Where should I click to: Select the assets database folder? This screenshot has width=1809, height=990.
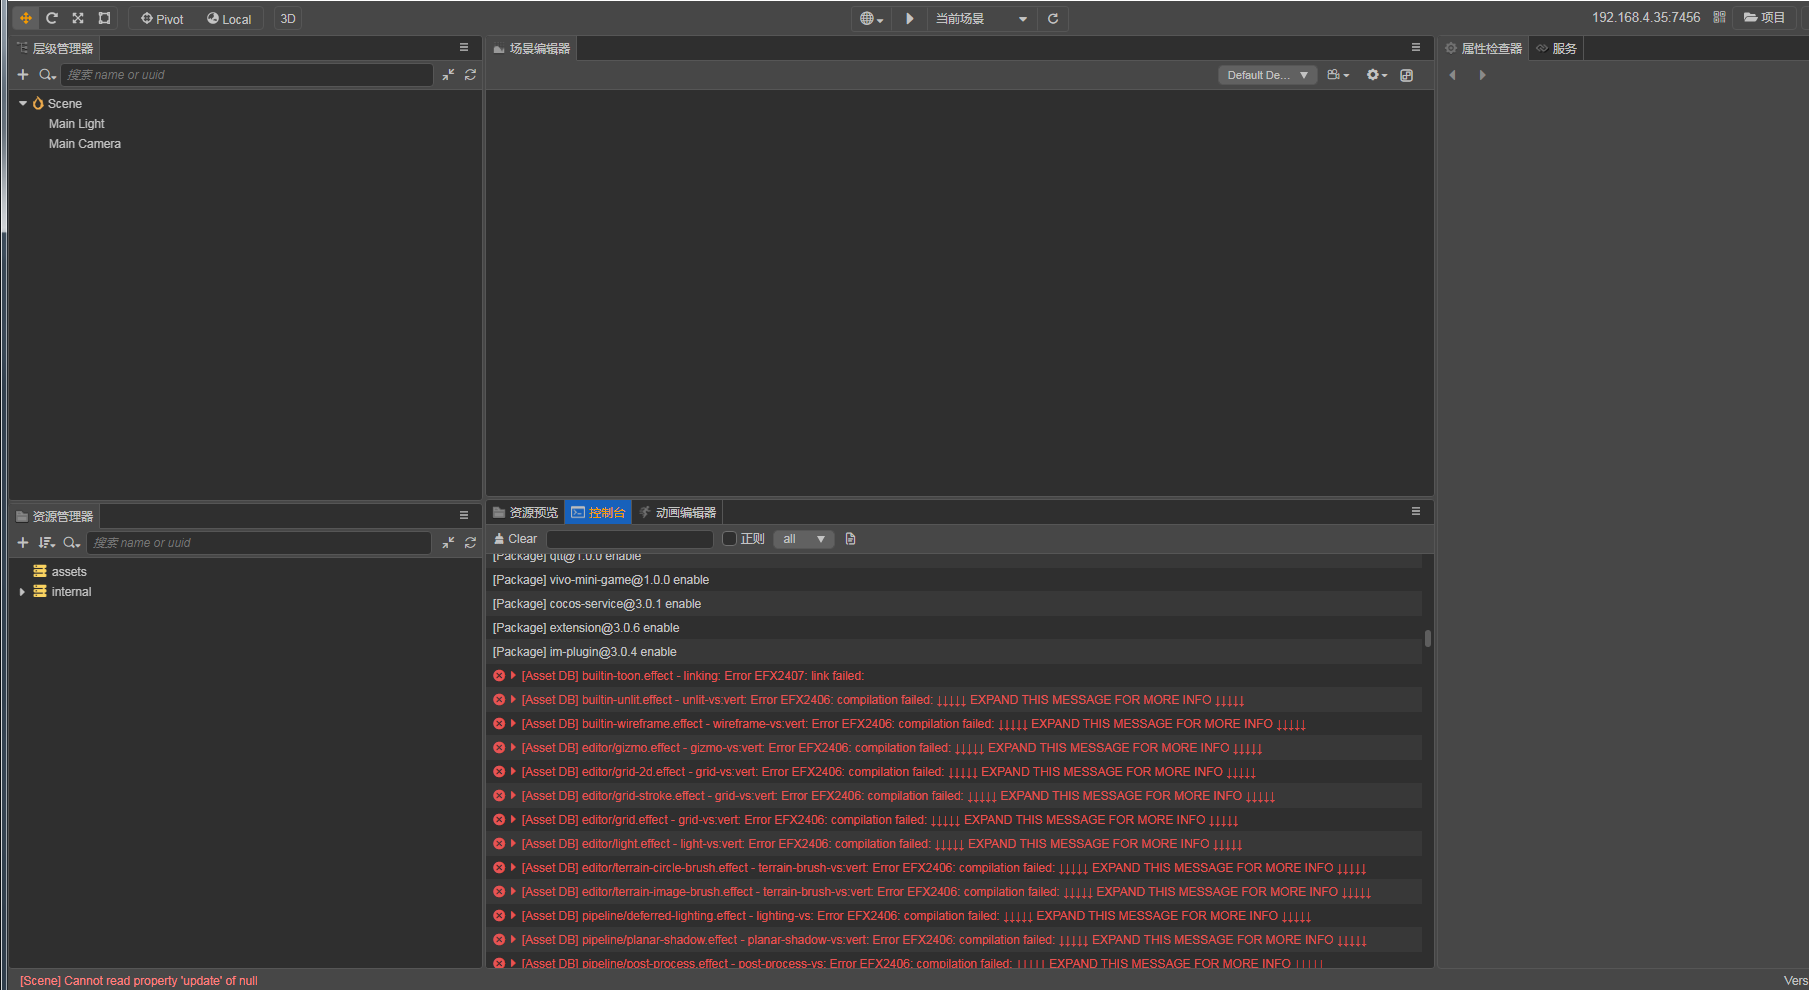69,572
